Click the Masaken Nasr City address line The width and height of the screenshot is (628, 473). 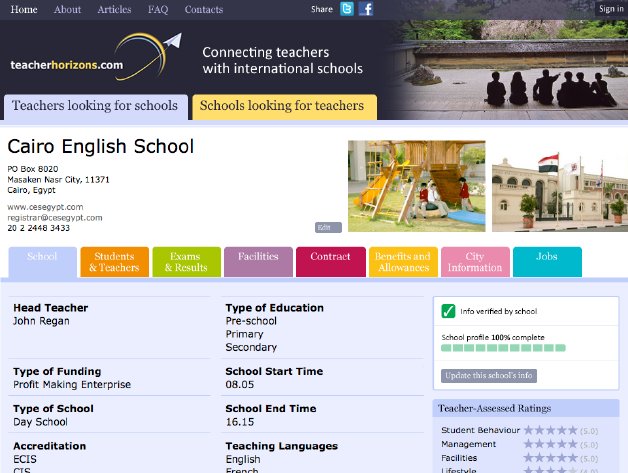point(58,179)
